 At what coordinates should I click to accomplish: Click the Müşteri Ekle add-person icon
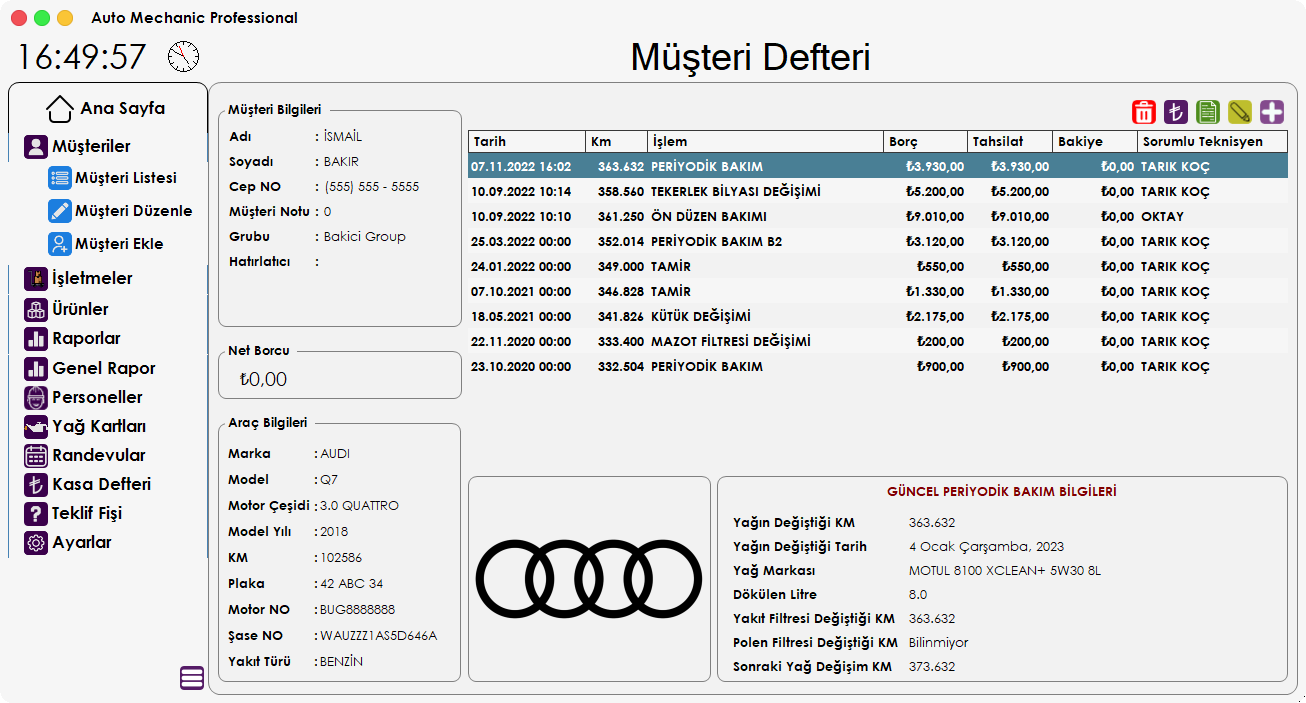click(x=59, y=244)
